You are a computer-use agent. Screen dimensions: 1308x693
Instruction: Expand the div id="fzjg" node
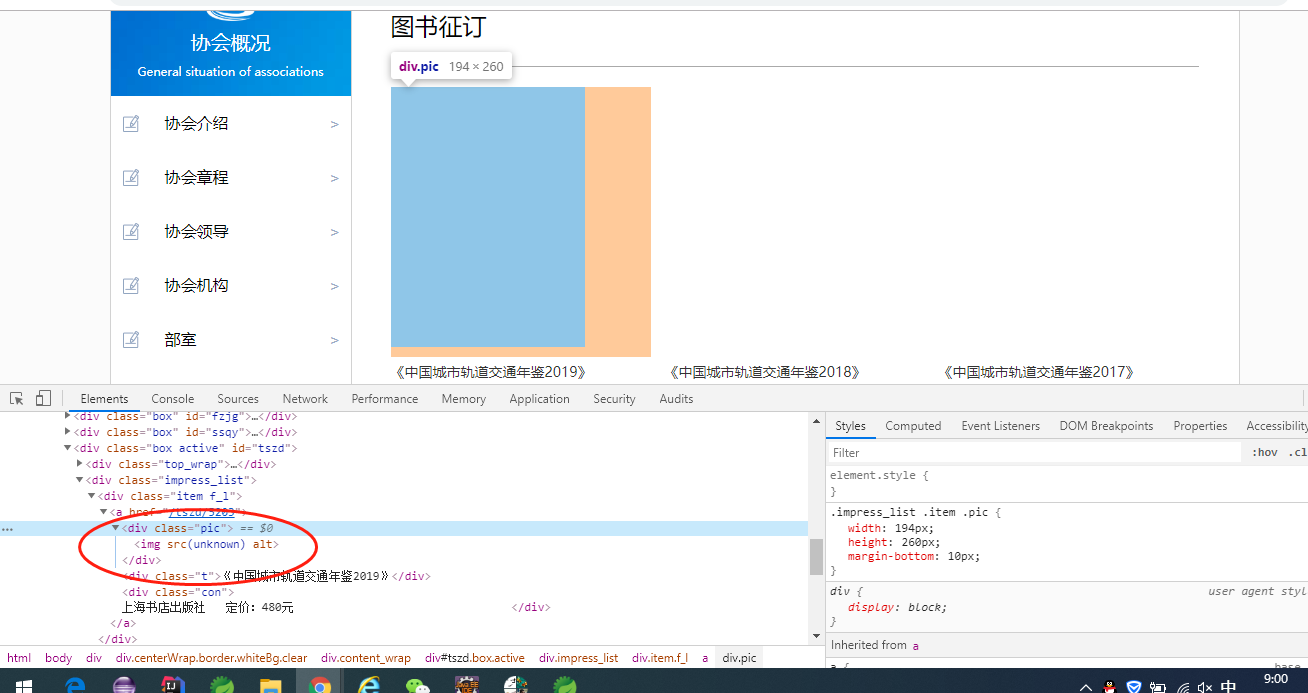coord(68,416)
